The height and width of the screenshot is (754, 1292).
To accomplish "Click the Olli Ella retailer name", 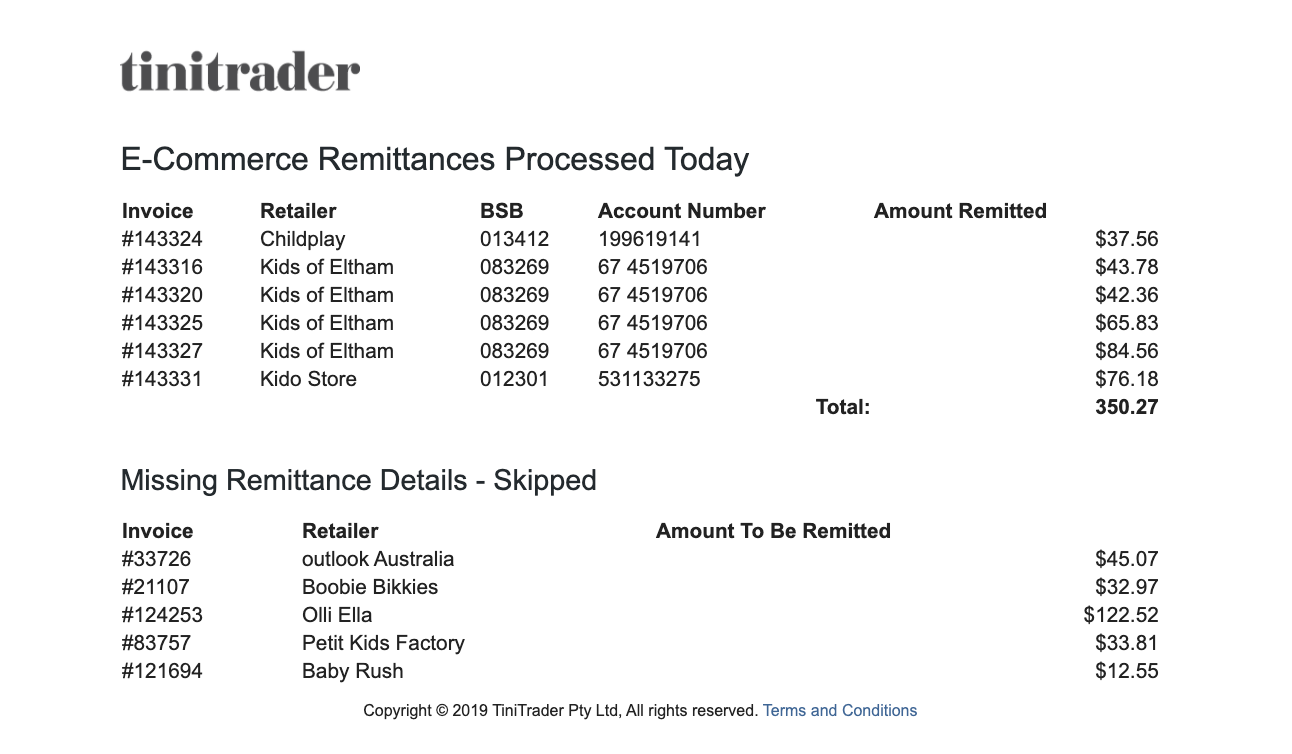I will coord(337,615).
